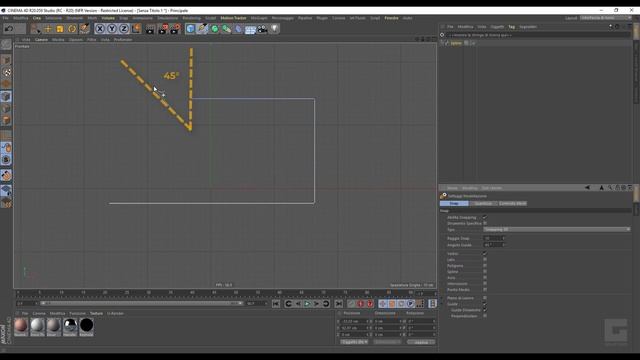Toggle the Y axis lock icon
The height and width of the screenshot is (360, 640).
click(112, 29)
